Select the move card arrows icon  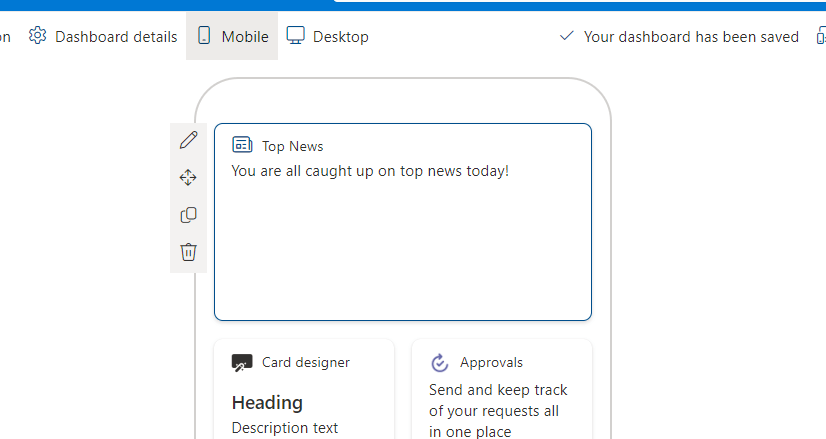(188, 178)
